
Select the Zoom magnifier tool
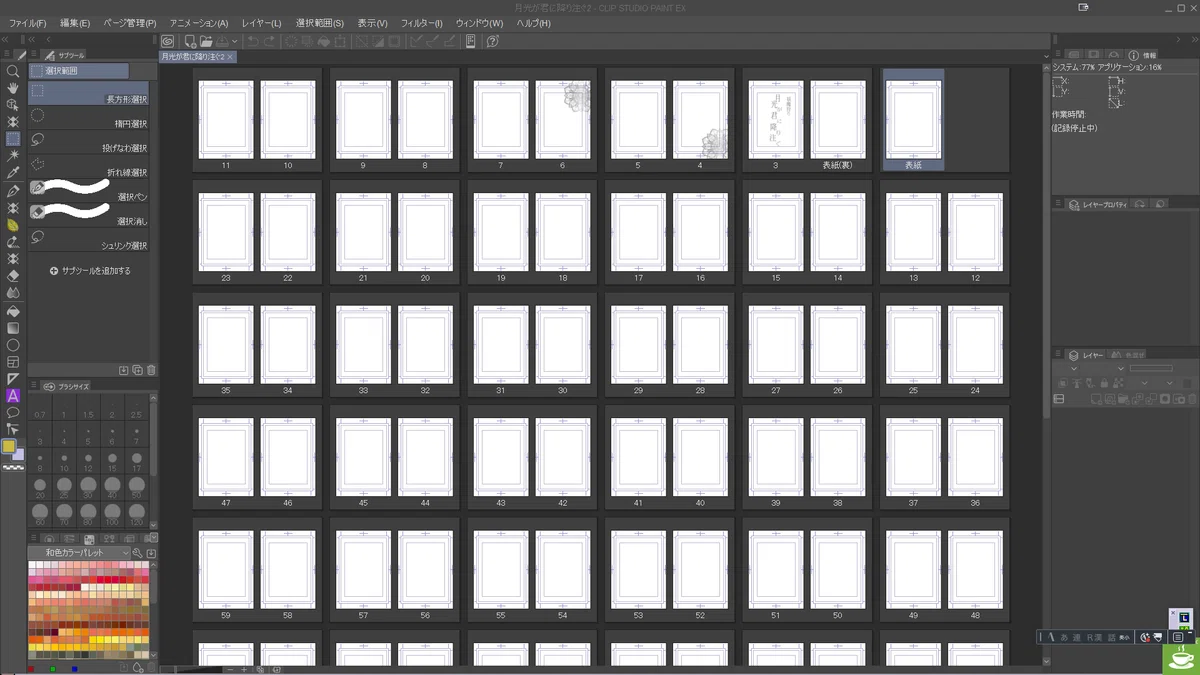pyautogui.click(x=13, y=71)
